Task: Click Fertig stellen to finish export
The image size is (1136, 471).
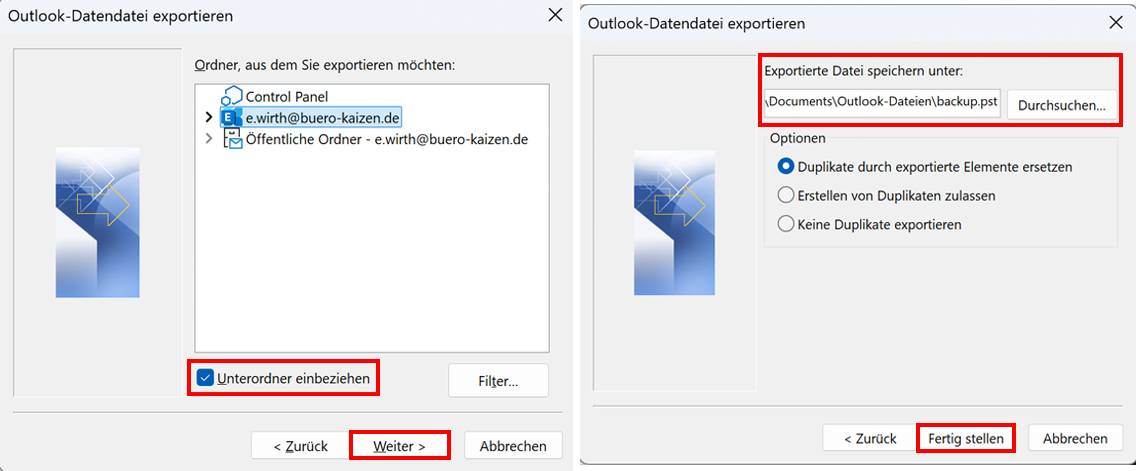Action: (965, 438)
